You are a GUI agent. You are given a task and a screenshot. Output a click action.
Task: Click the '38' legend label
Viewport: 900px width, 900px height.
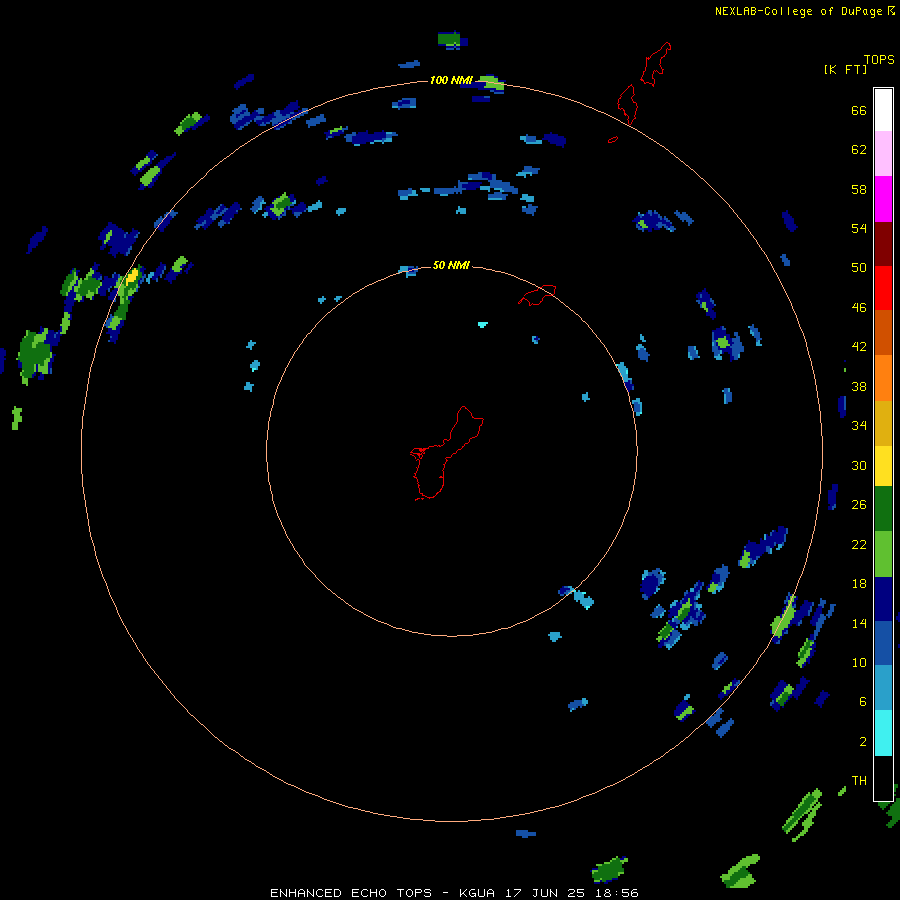coord(859,386)
